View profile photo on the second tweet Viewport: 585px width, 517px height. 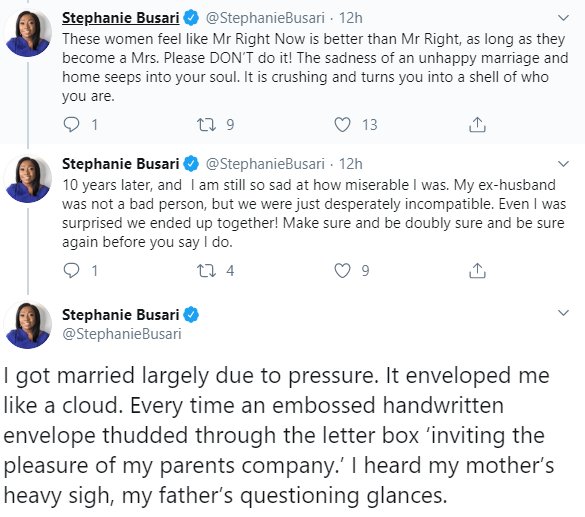28,179
